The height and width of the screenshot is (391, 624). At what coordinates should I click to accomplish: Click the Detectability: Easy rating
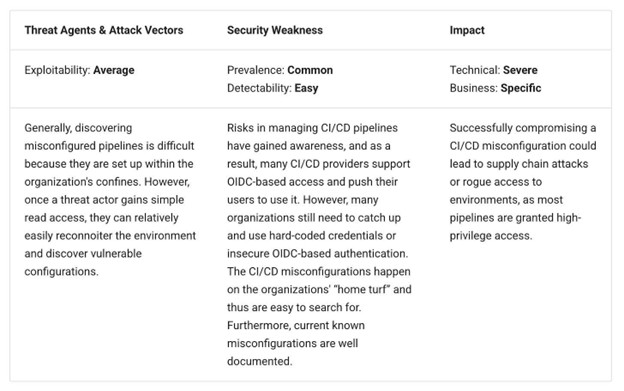pyautogui.click(x=273, y=88)
